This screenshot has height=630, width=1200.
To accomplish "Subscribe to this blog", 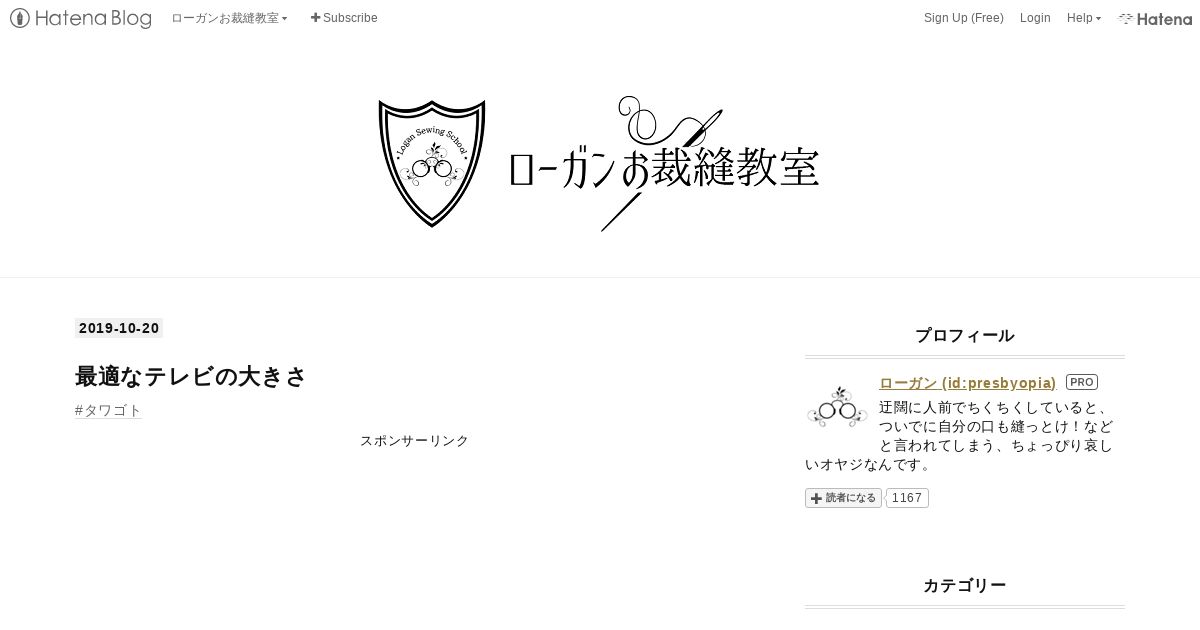I will [344, 18].
